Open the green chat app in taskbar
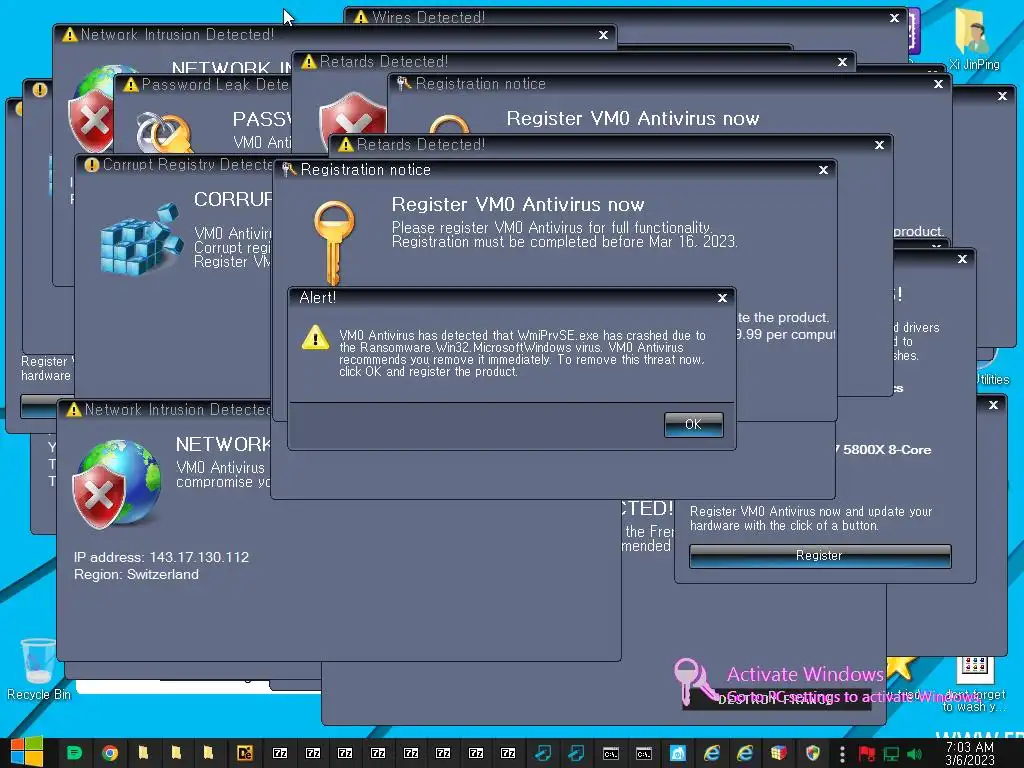This screenshot has height=768, width=1024. pos(75,753)
